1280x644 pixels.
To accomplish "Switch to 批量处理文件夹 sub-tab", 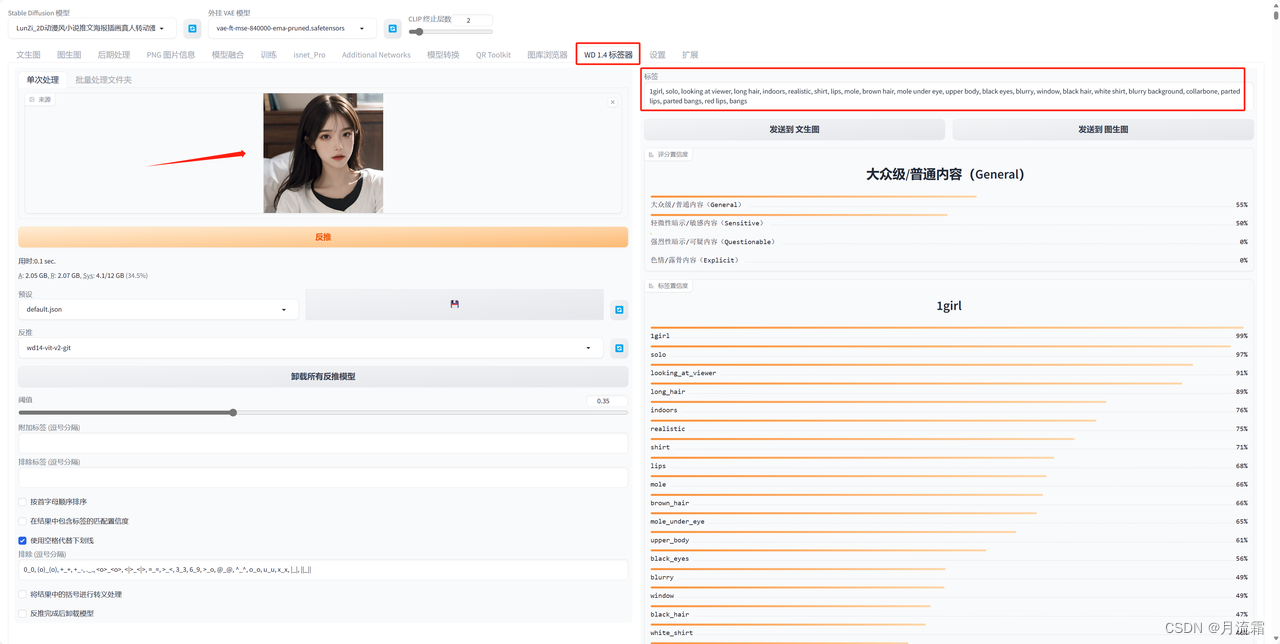I will point(103,80).
